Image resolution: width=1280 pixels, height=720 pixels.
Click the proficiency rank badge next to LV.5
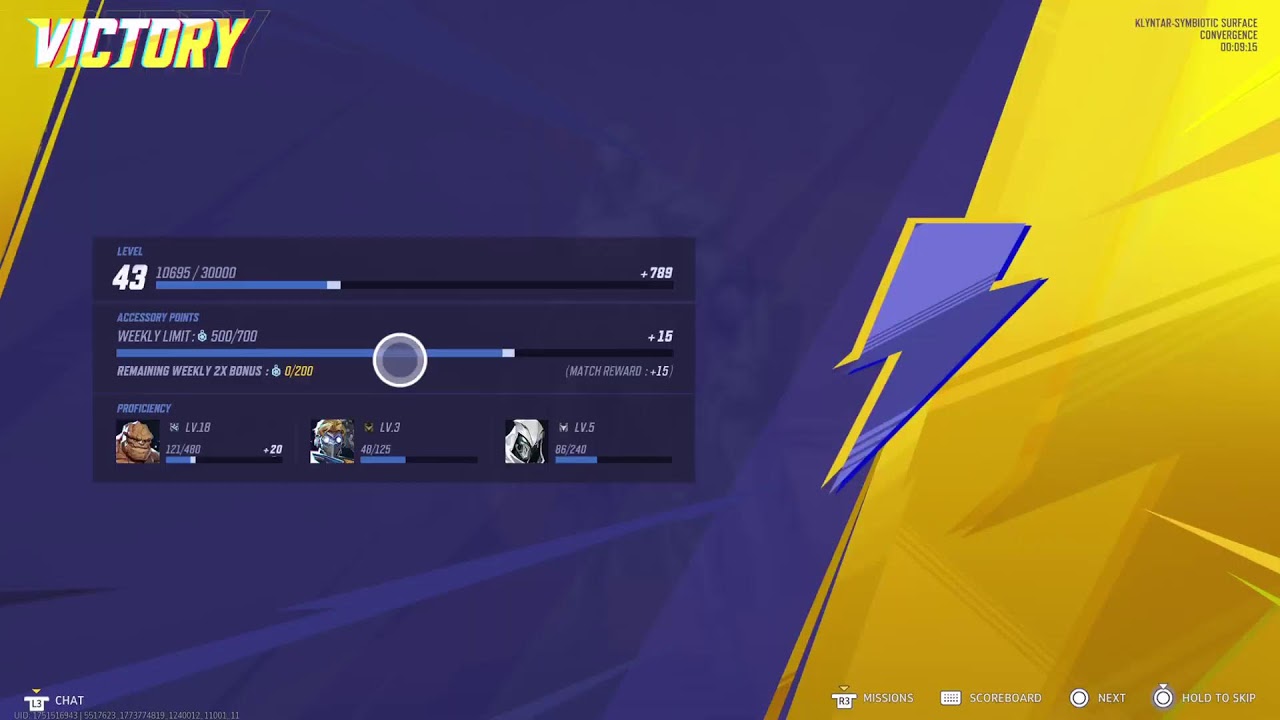click(563, 428)
